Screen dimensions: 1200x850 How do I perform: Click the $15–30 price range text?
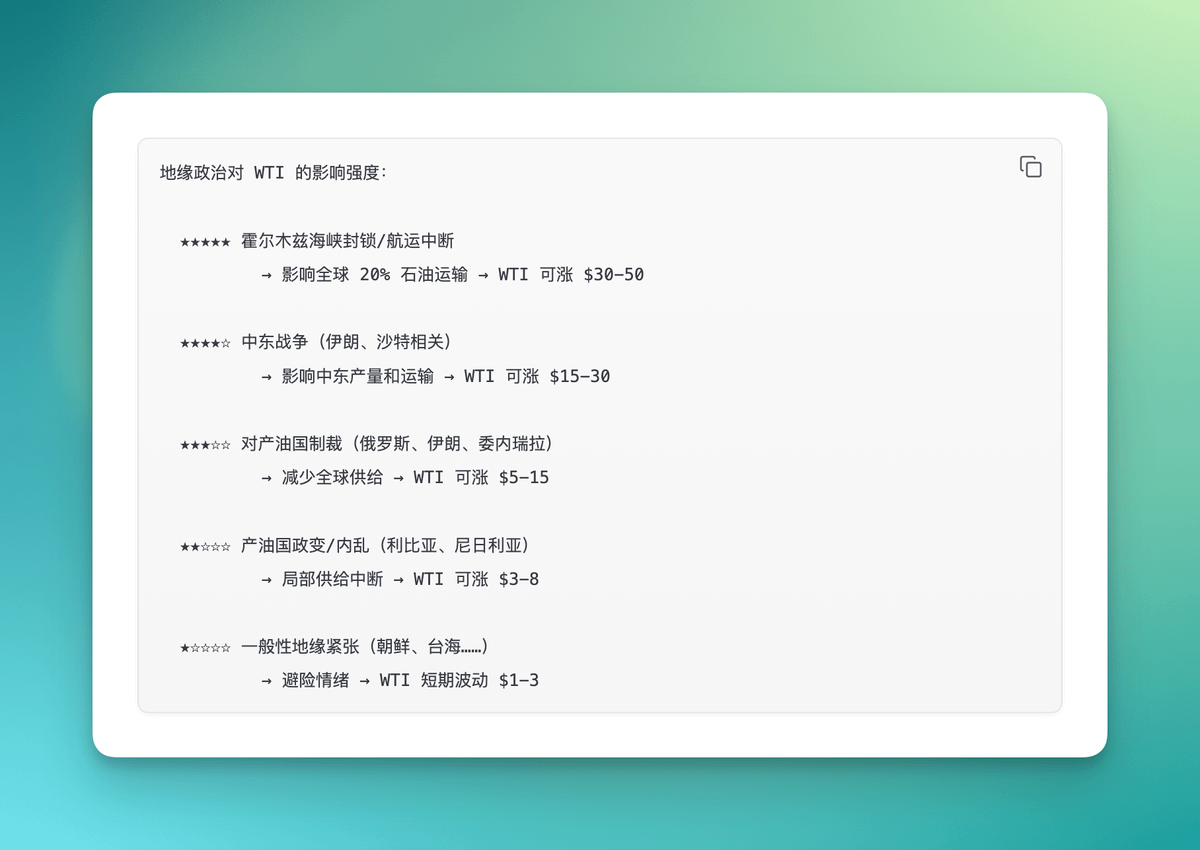pos(579,377)
